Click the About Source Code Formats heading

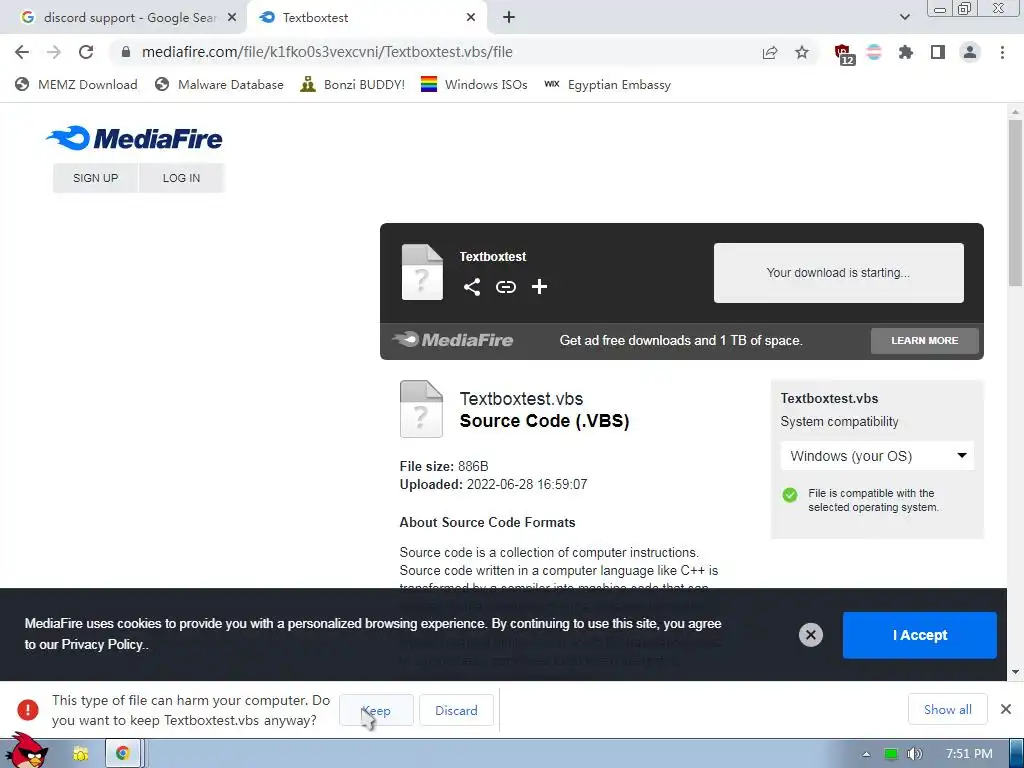[487, 522]
